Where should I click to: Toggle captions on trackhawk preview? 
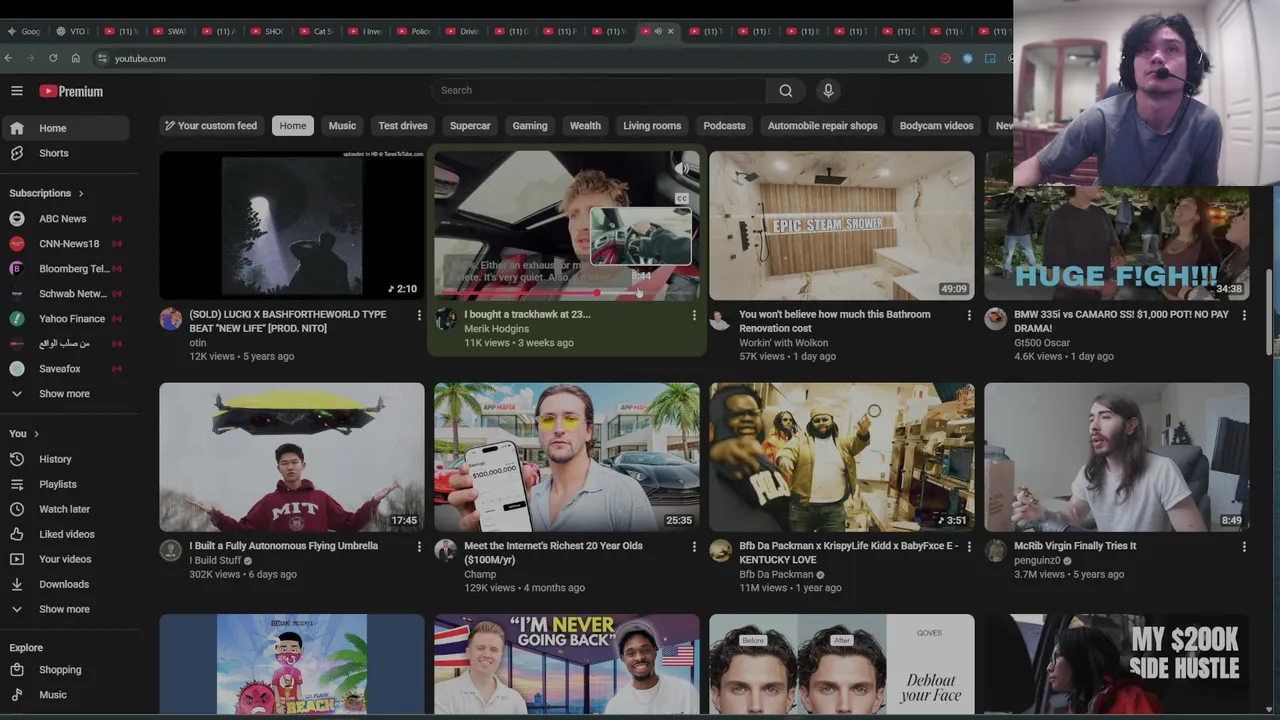pos(682,199)
